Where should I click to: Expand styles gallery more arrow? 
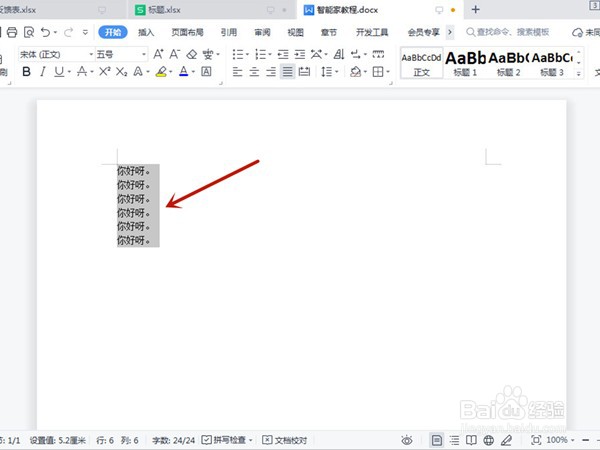pos(579,73)
